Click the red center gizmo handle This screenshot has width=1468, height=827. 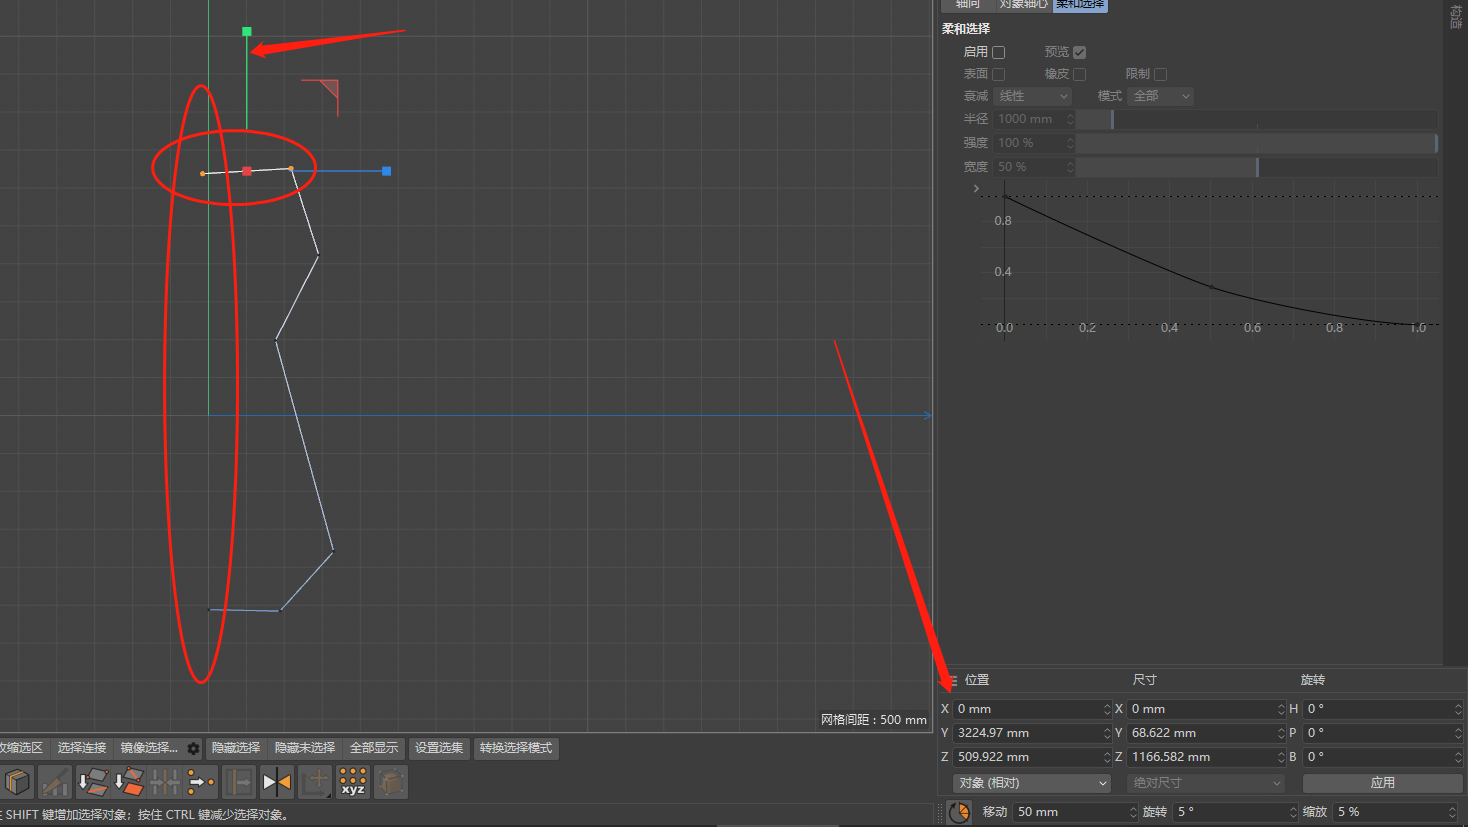click(247, 171)
